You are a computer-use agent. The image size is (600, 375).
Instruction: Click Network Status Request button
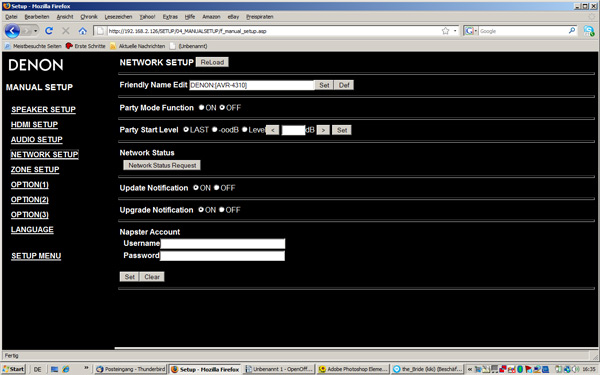click(162, 165)
